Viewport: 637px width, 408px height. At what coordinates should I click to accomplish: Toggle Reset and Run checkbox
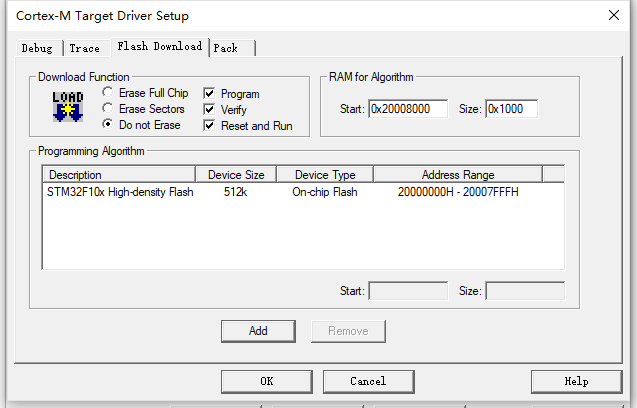209,125
